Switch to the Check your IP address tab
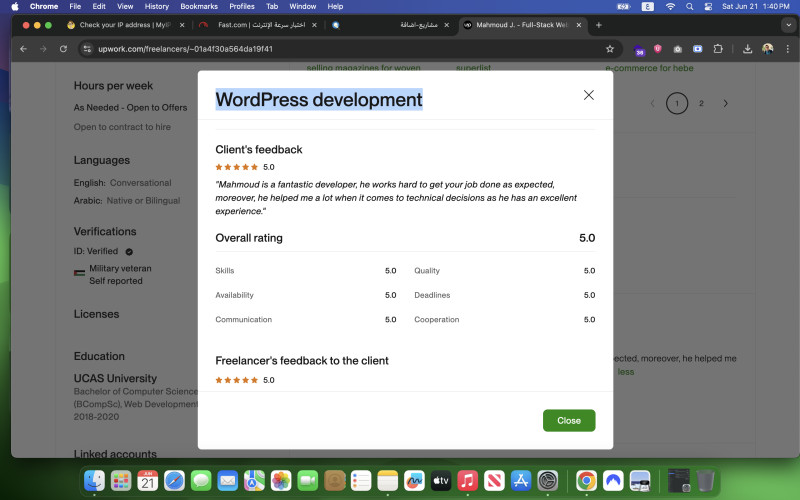This screenshot has height=500, width=800. click(118, 24)
